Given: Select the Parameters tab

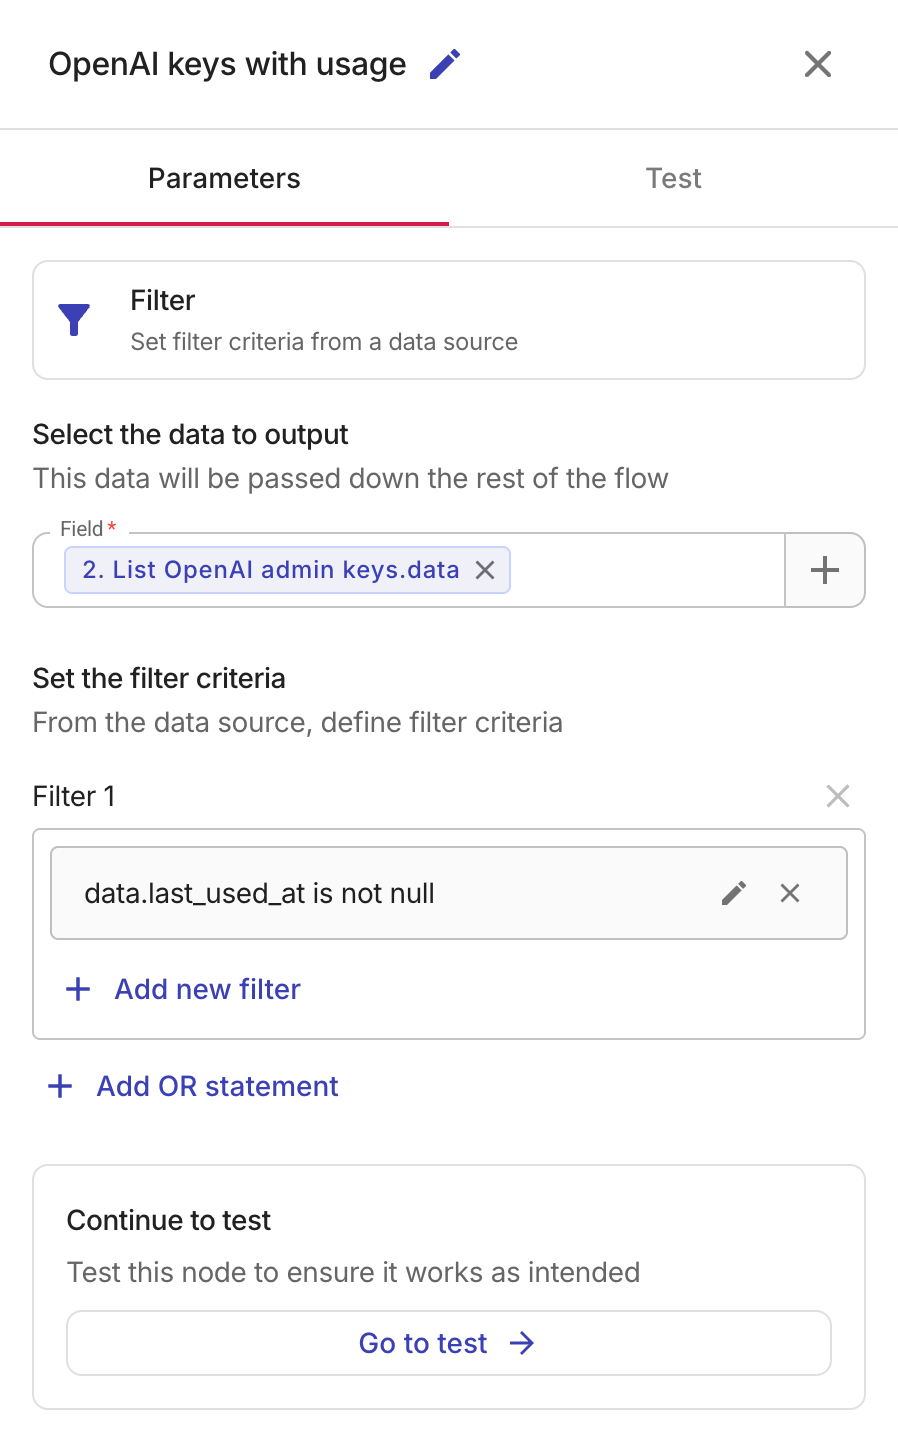Looking at the screenshot, I should (224, 178).
